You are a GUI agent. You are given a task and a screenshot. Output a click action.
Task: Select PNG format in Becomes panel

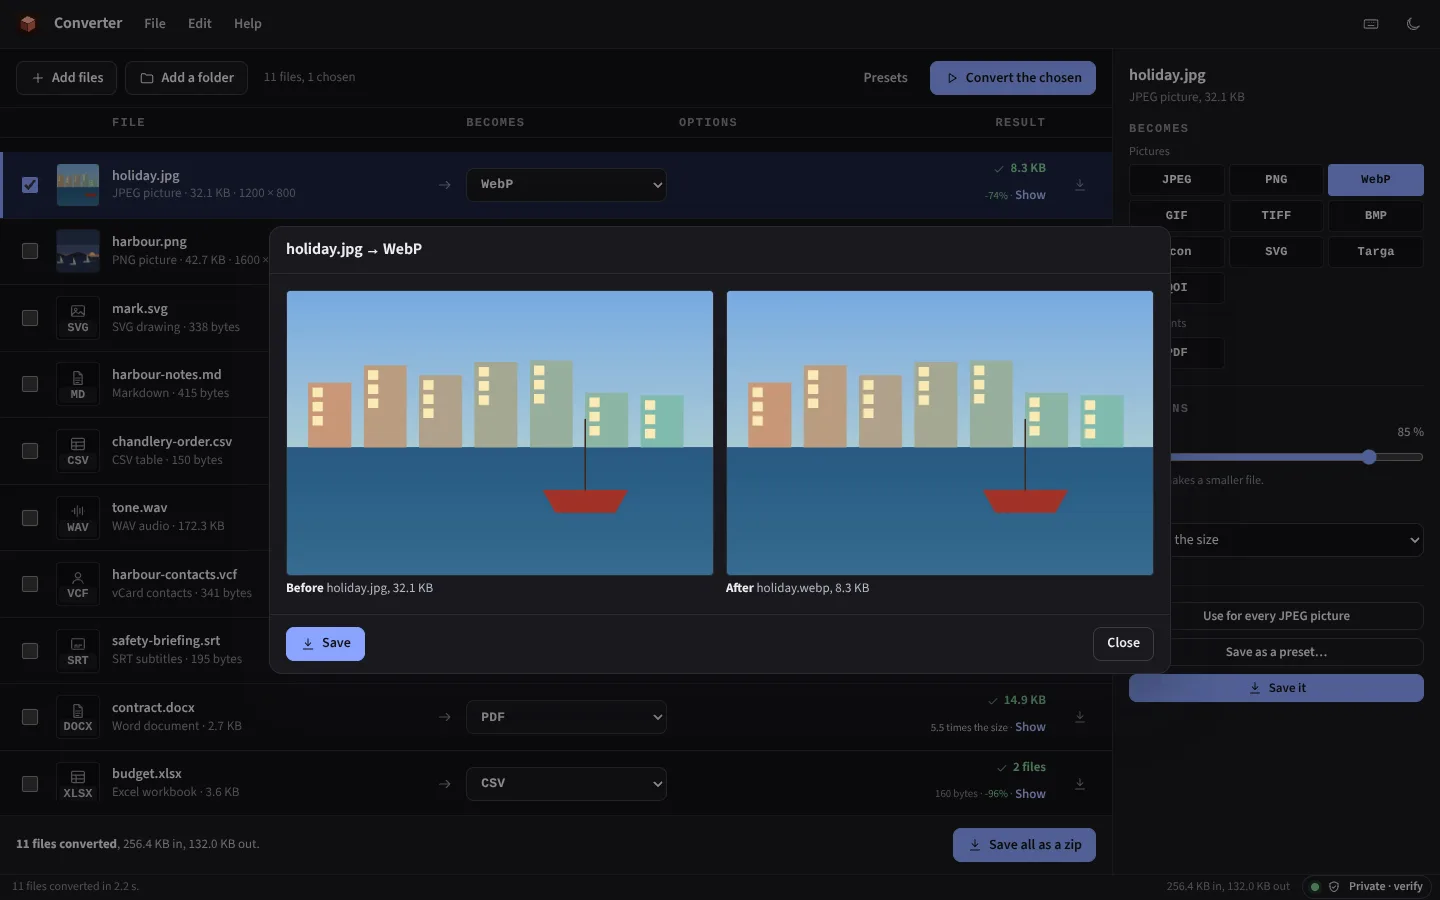[1276, 180]
